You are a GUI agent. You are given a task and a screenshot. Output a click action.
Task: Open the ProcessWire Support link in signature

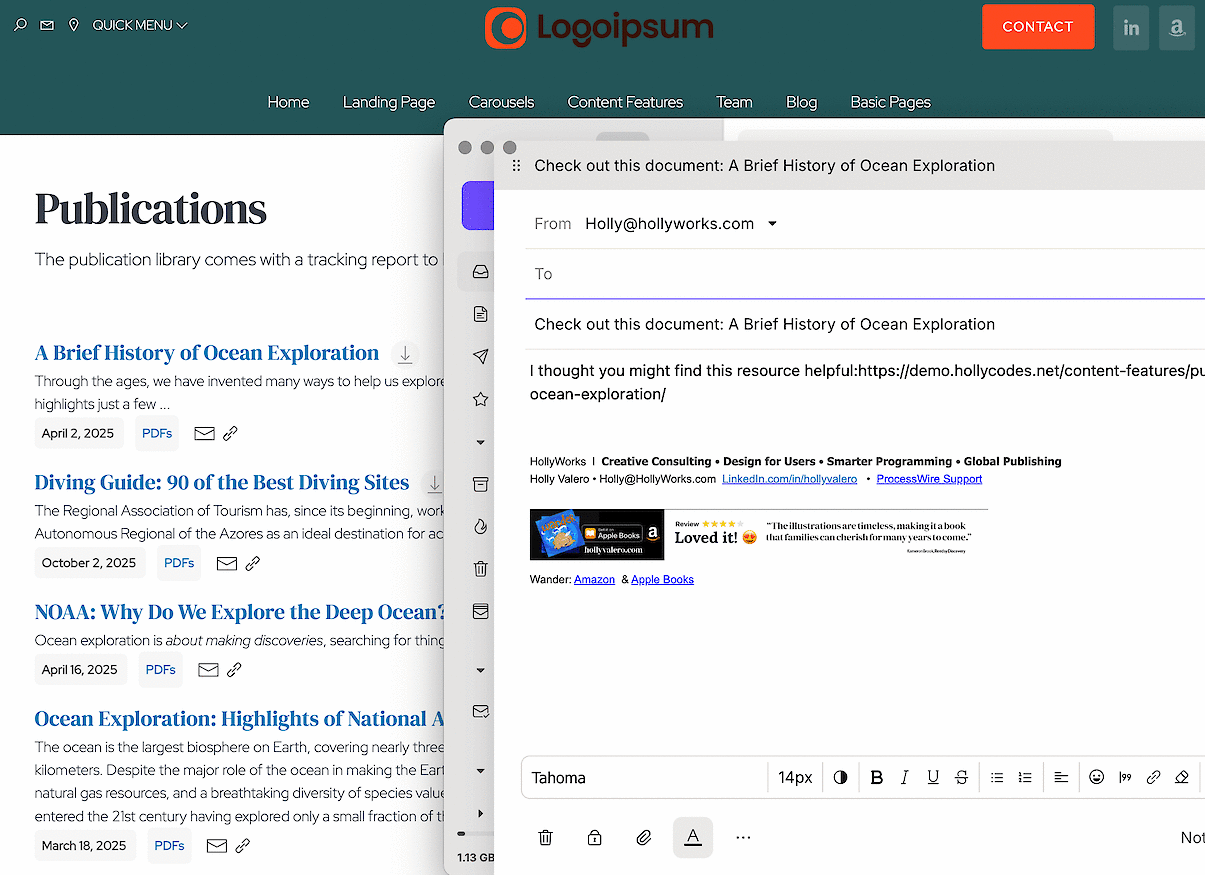[929, 479]
